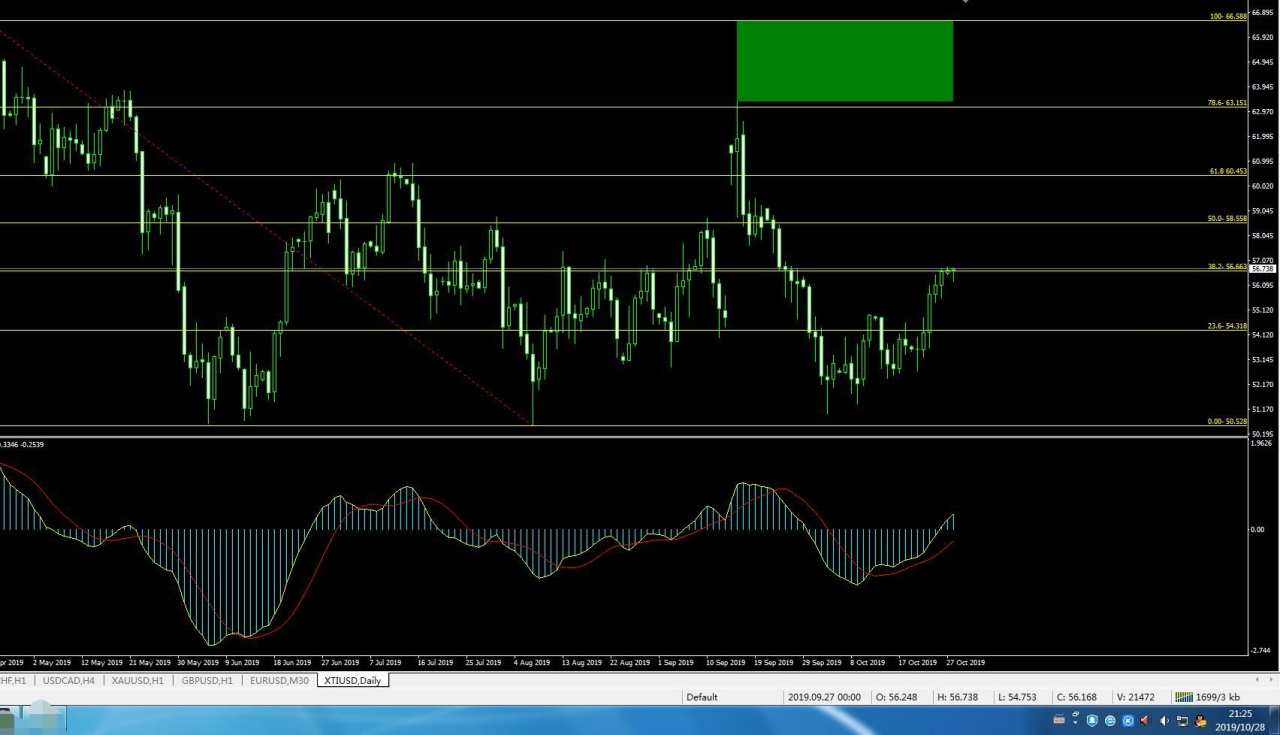The image size is (1280, 735).
Task: Click the 61.8 Fibonacci level label
Action: [x=1228, y=171]
